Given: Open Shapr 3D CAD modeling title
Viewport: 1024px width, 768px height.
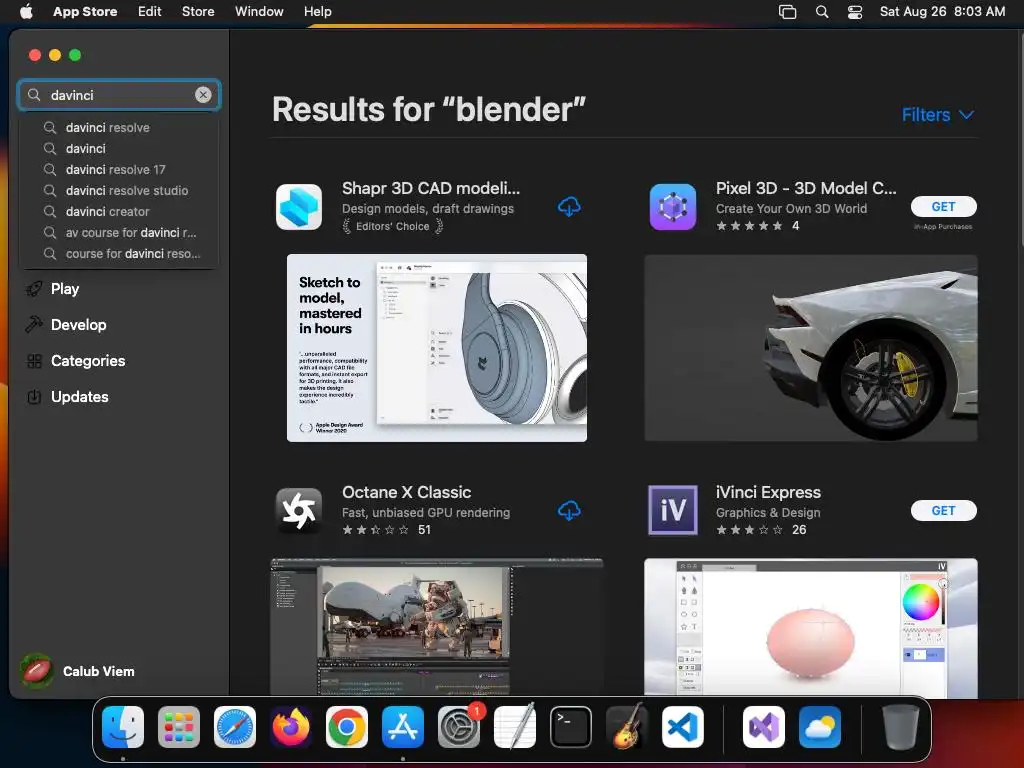Looking at the screenshot, I should [x=431, y=188].
